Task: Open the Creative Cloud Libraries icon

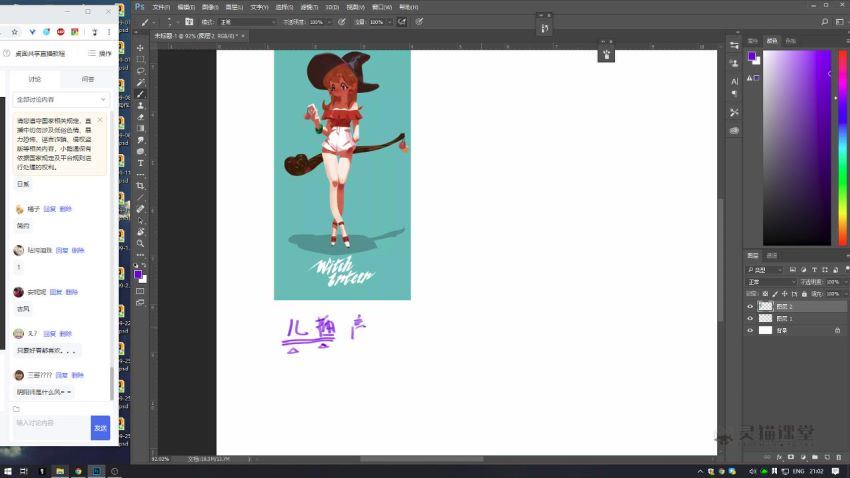Action: [x=734, y=131]
